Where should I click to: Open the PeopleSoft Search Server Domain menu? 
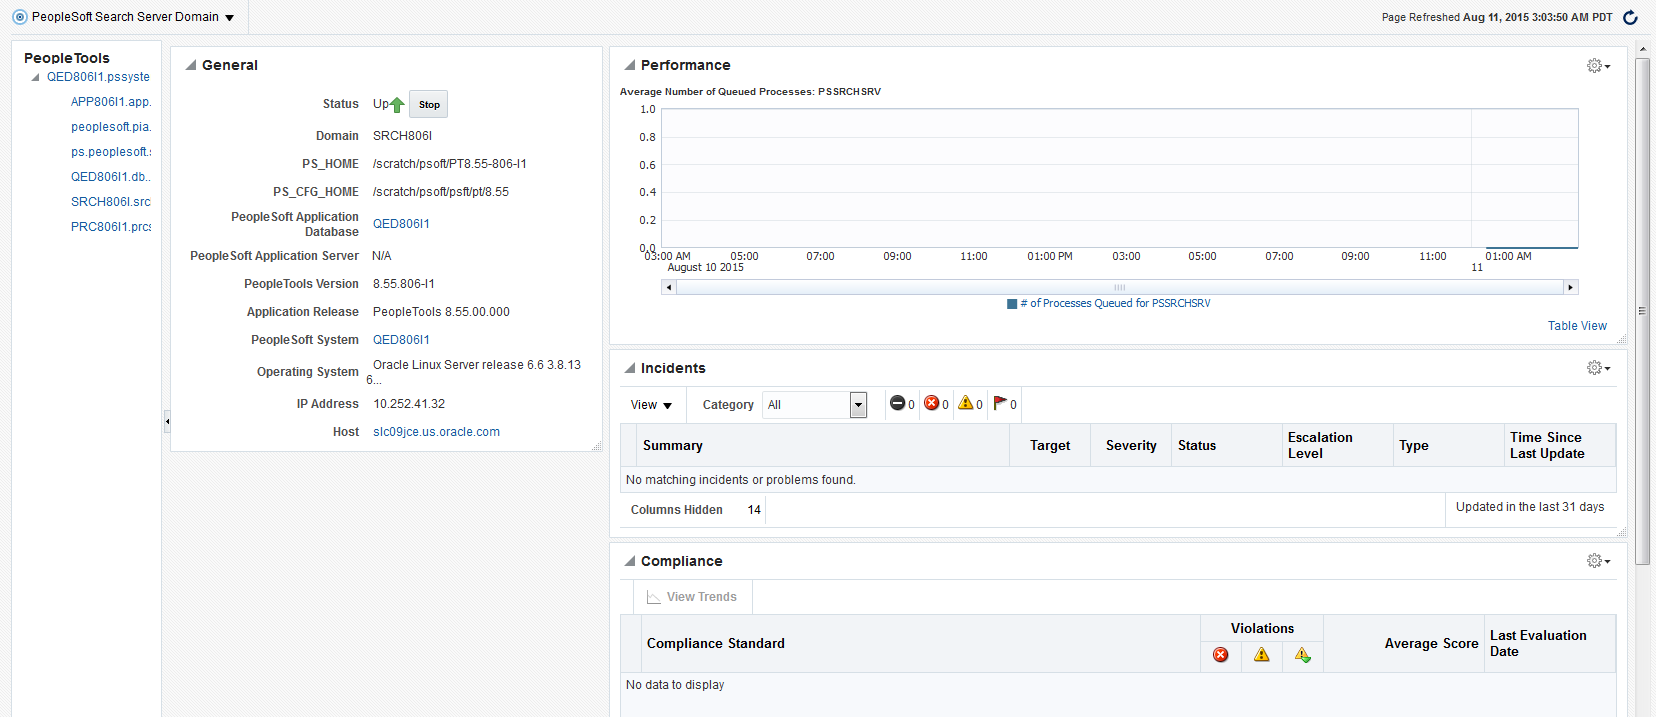[x=229, y=18]
